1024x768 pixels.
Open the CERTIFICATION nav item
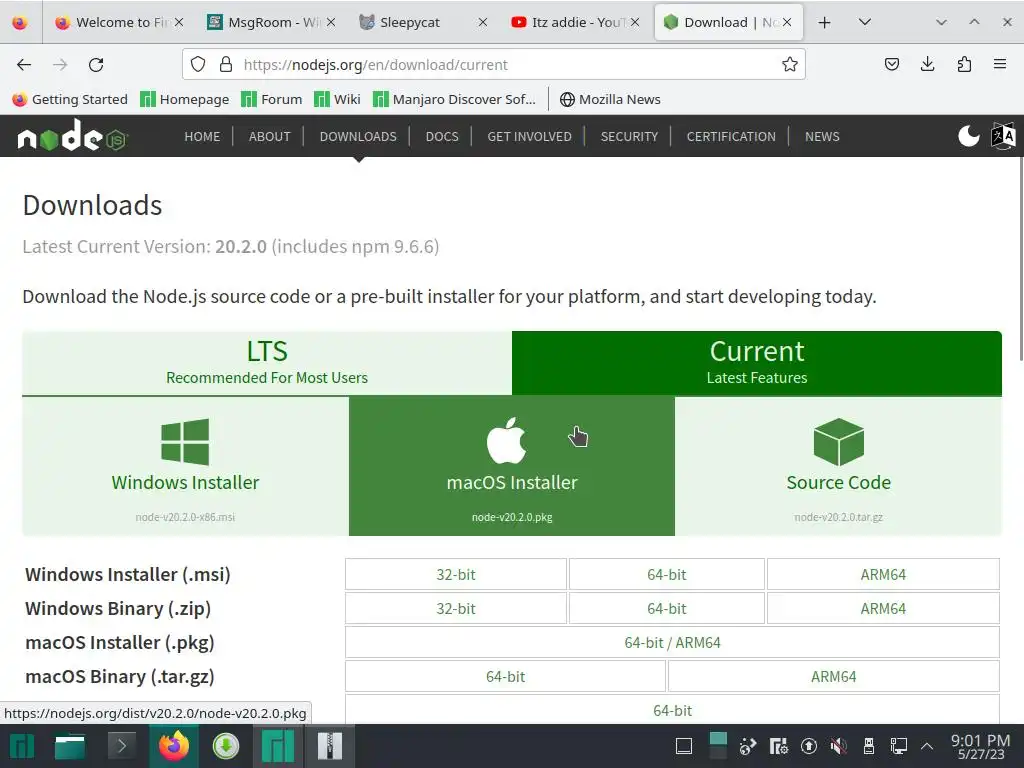(x=731, y=136)
